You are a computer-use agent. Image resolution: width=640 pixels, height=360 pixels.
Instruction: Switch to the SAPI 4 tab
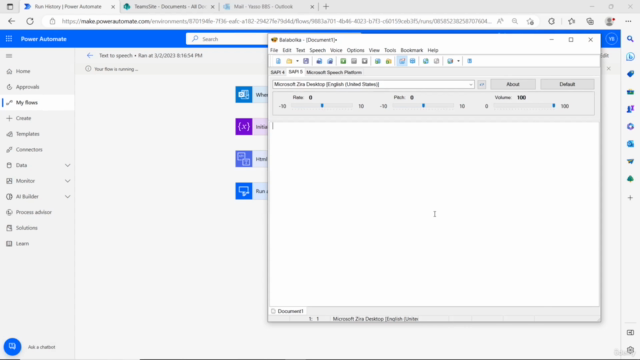pos(278,72)
